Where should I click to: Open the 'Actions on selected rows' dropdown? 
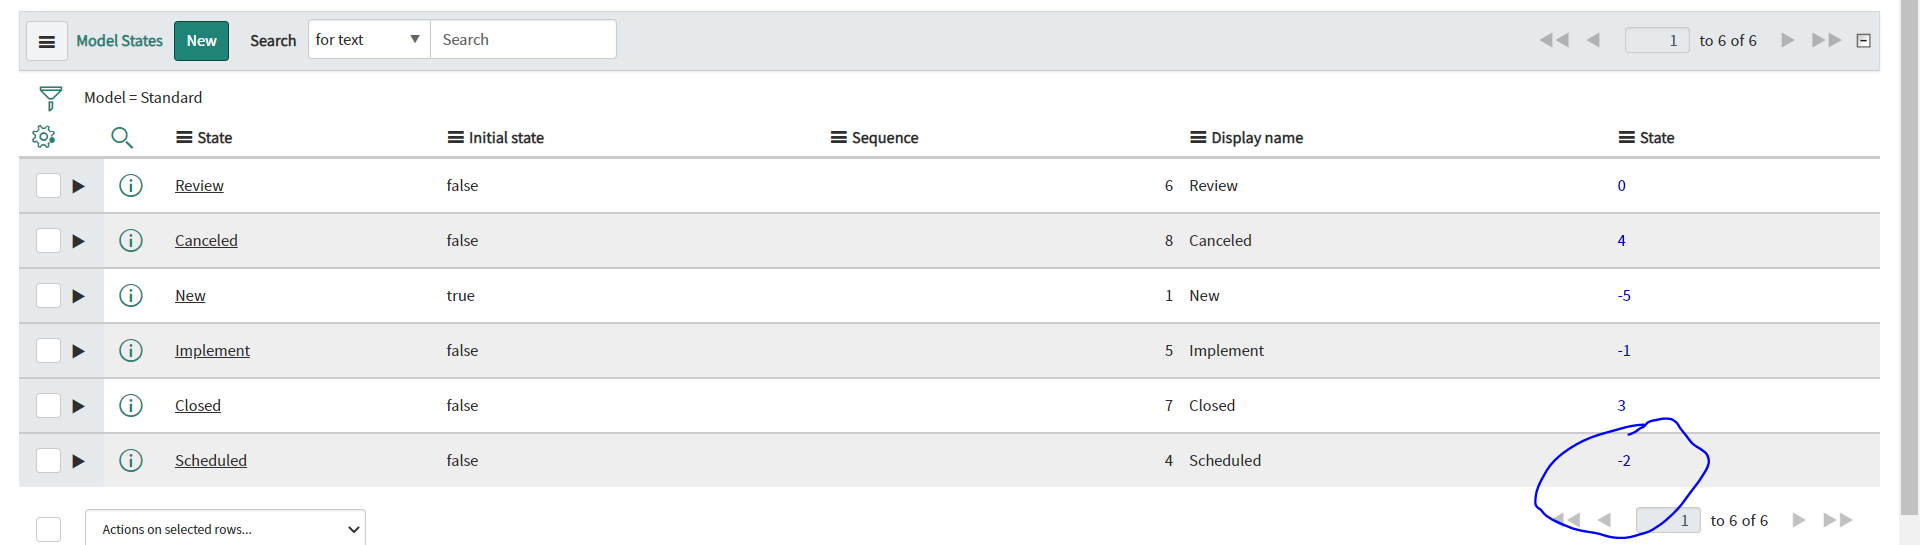point(225,529)
